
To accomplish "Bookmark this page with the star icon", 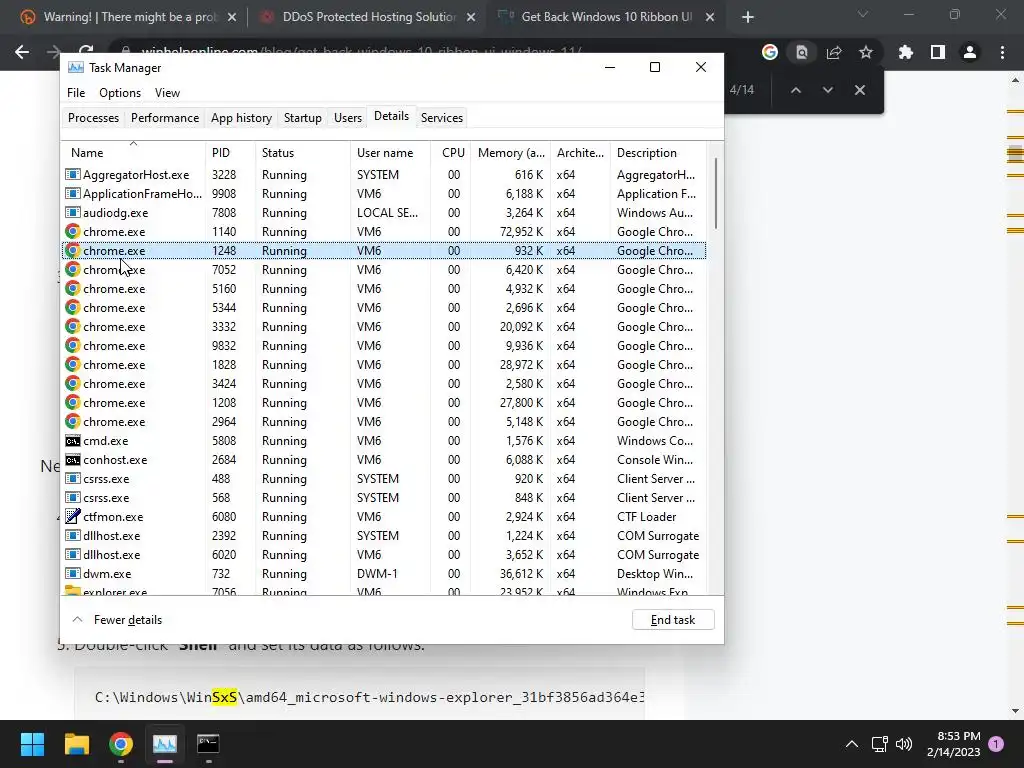I will tap(866, 52).
